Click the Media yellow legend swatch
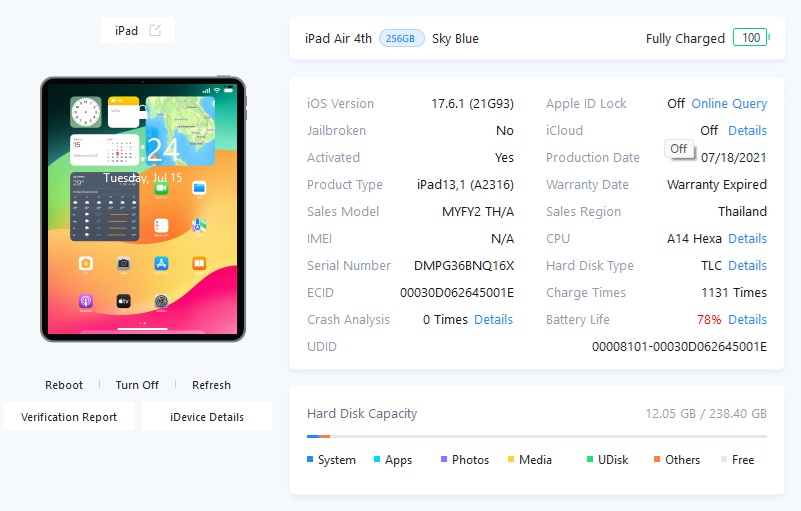Screen dimensions: 801x511 pos(511,459)
